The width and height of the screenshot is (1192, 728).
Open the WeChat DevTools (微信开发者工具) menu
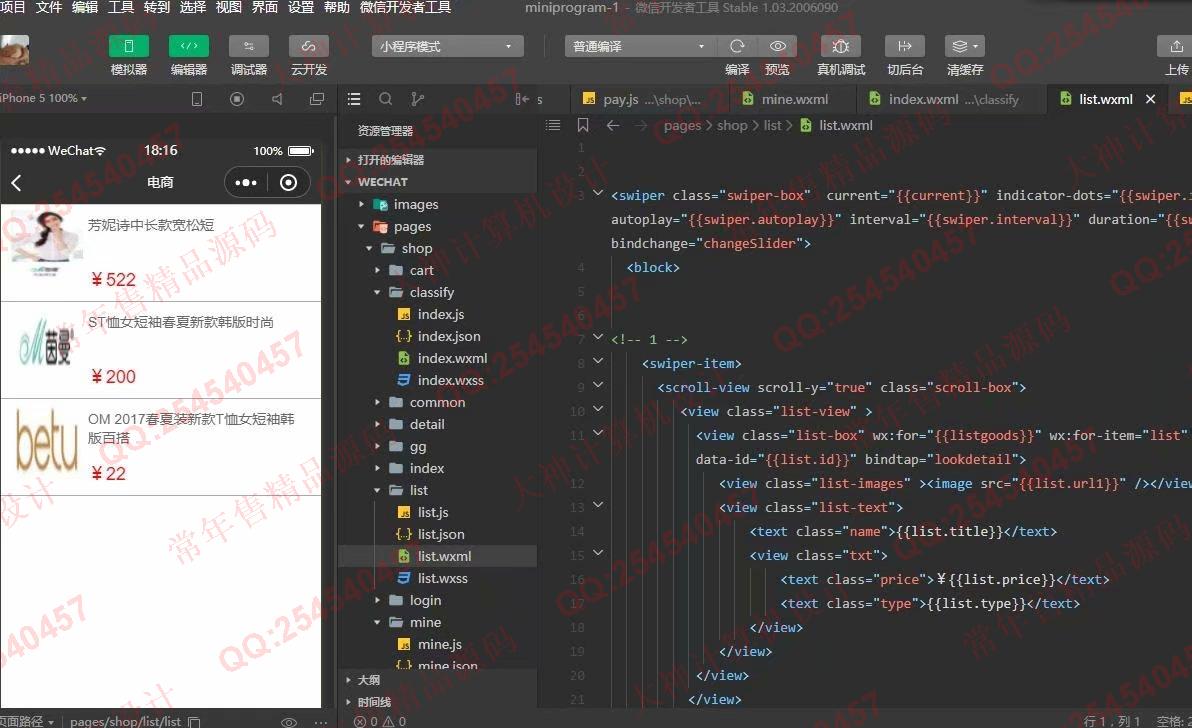pyautogui.click(x=405, y=8)
